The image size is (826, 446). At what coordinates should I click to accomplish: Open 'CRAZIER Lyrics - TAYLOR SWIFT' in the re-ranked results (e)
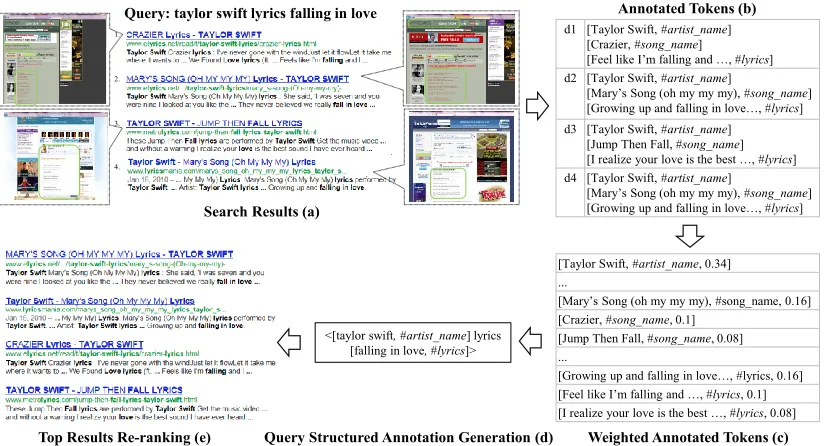click(74, 344)
